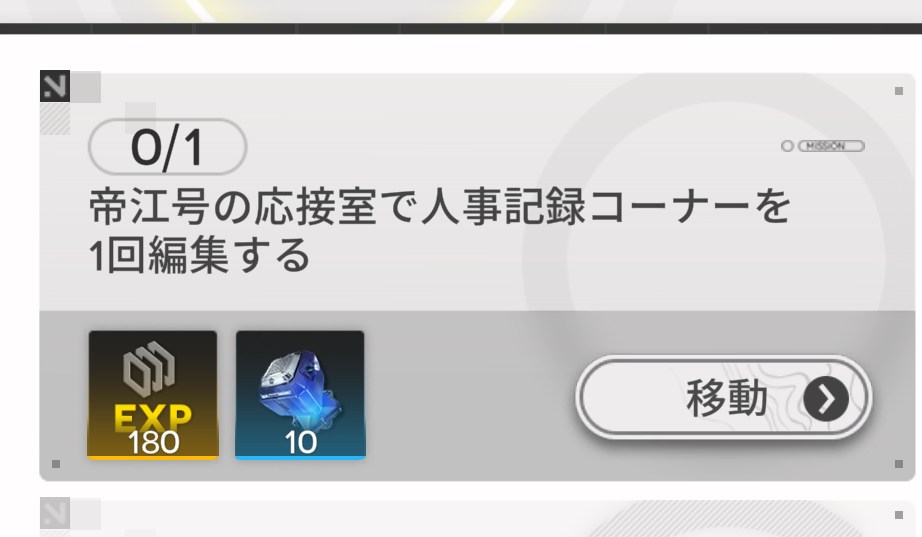Viewport: 922px width, 537px height.
Task: Click the dark segmented progress bar at the top
Action: (461, 28)
